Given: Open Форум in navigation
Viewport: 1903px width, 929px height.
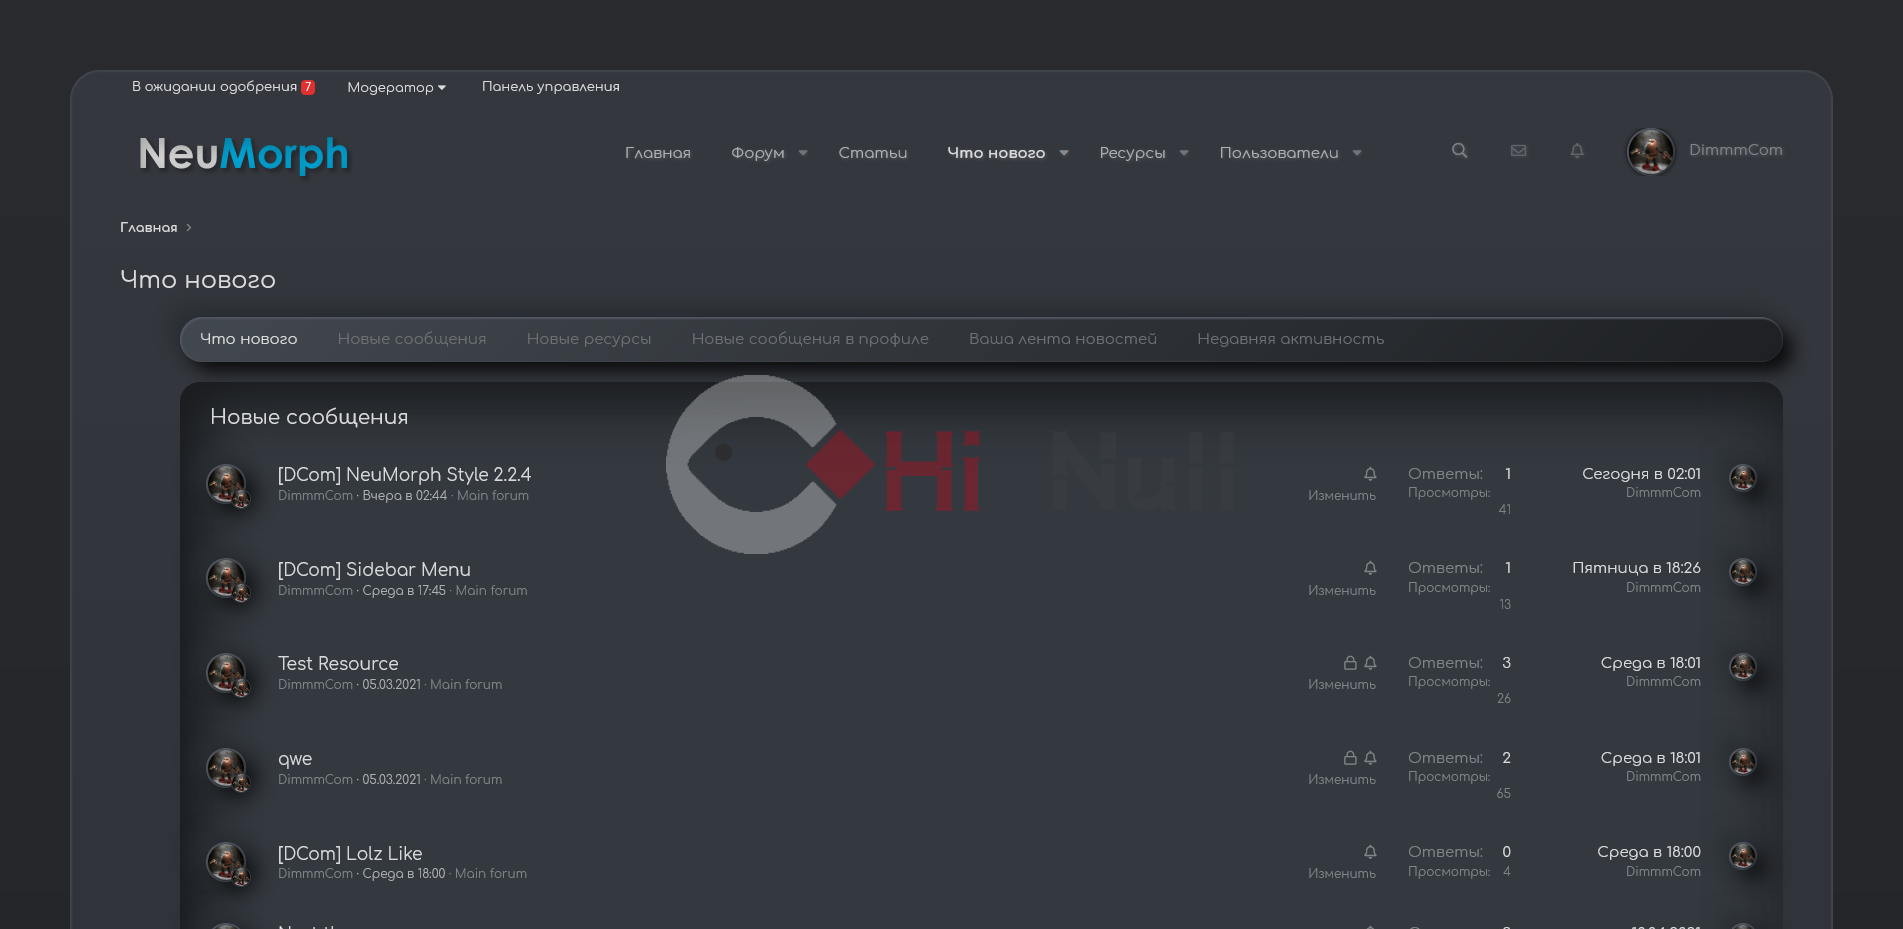Looking at the screenshot, I should [x=758, y=153].
